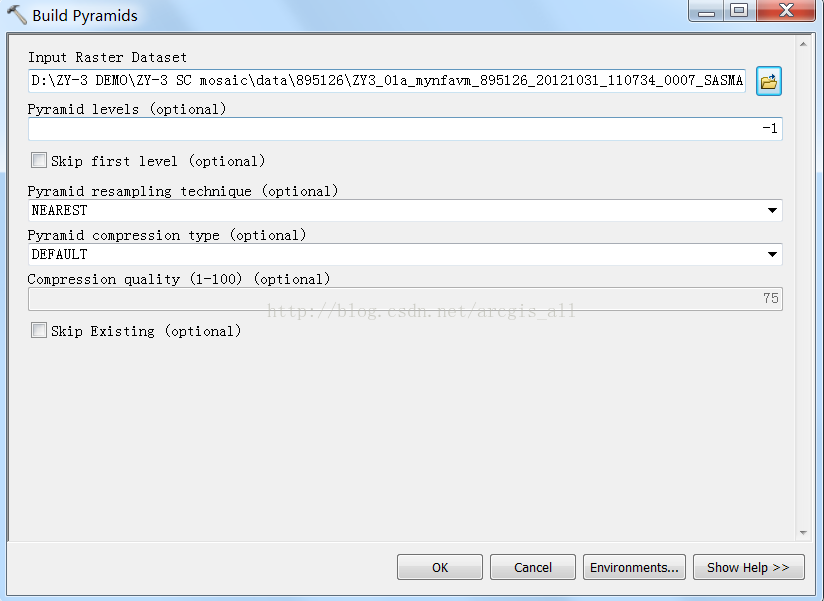Screen dimensions: 824x601
Task: Click the Pyramid compression type label
Action: (167, 235)
